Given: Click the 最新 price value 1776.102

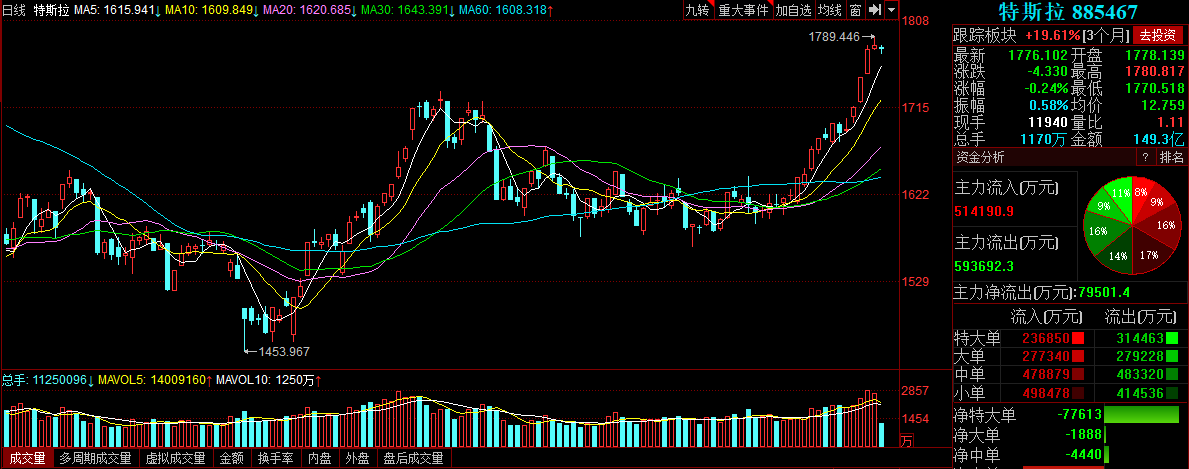Looking at the screenshot, I should point(1038,55).
